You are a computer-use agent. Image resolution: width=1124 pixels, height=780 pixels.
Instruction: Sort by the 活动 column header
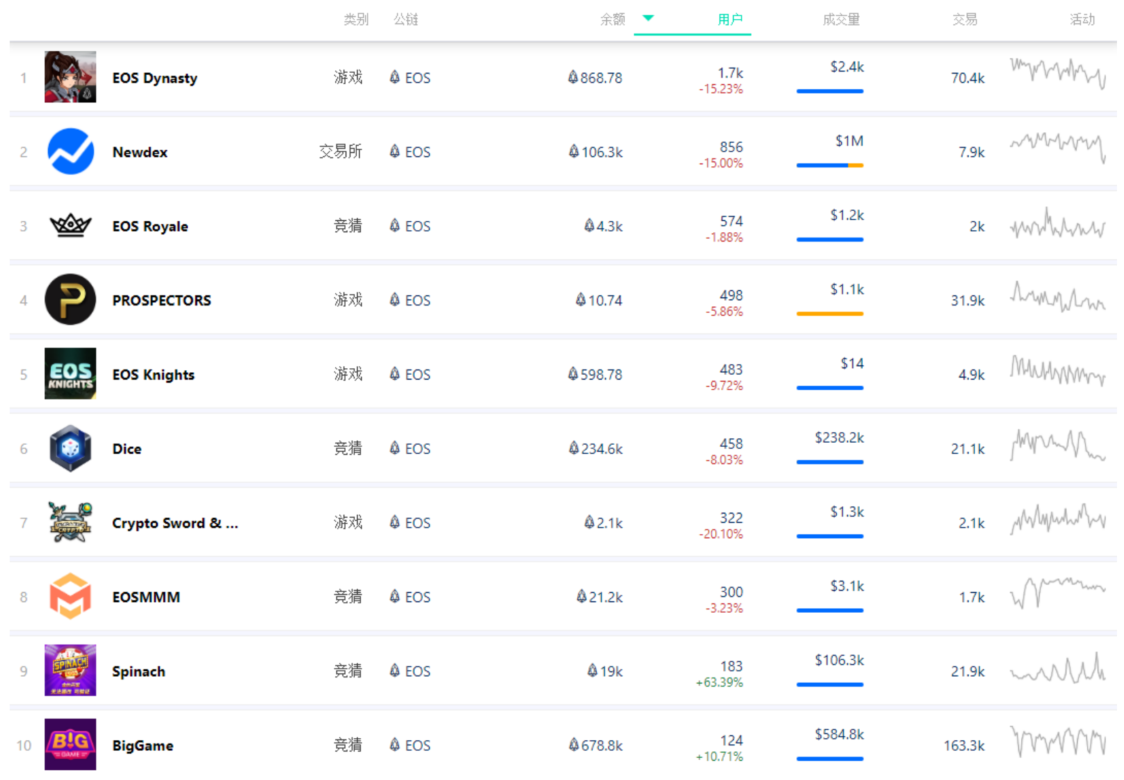[x=1082, y=19]
